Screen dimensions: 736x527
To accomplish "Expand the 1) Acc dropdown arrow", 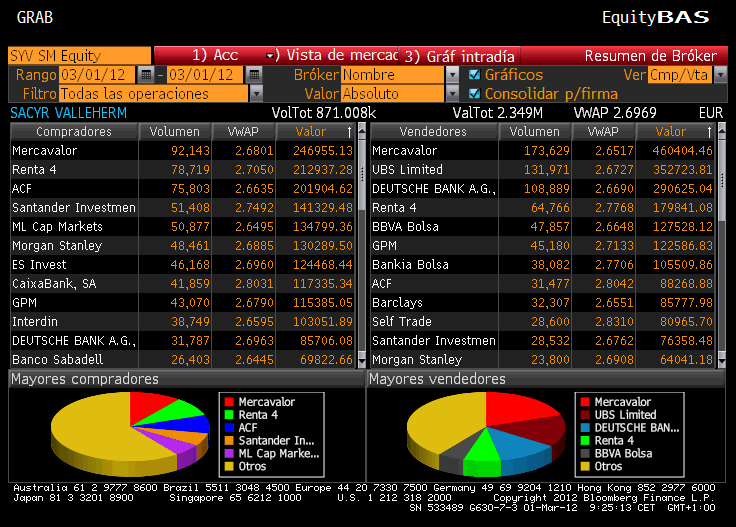I will pos(269,56).
